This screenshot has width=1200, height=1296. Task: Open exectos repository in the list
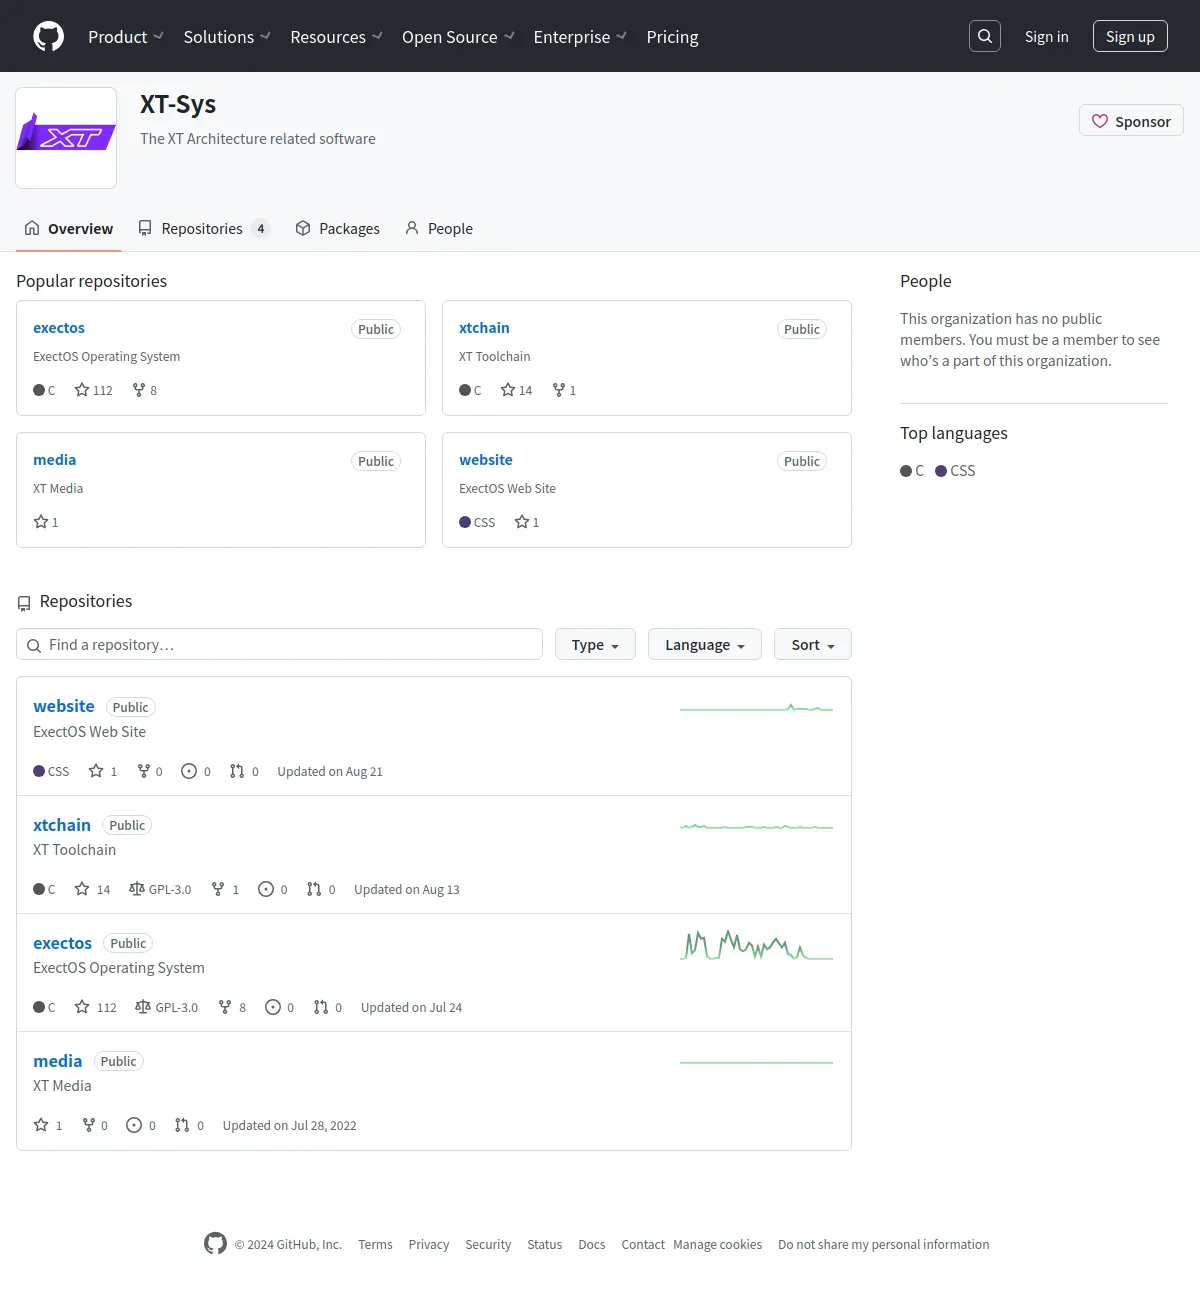(62, 943)
